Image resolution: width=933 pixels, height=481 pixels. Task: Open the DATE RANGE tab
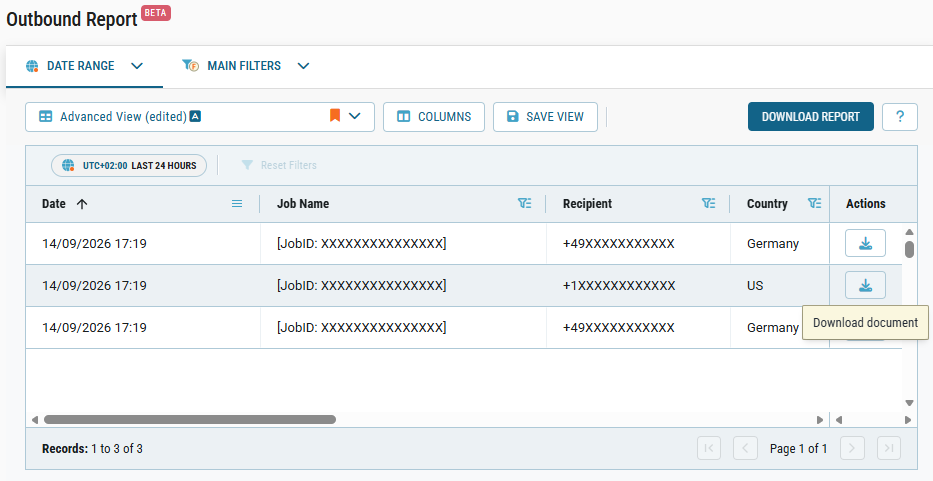84,66
